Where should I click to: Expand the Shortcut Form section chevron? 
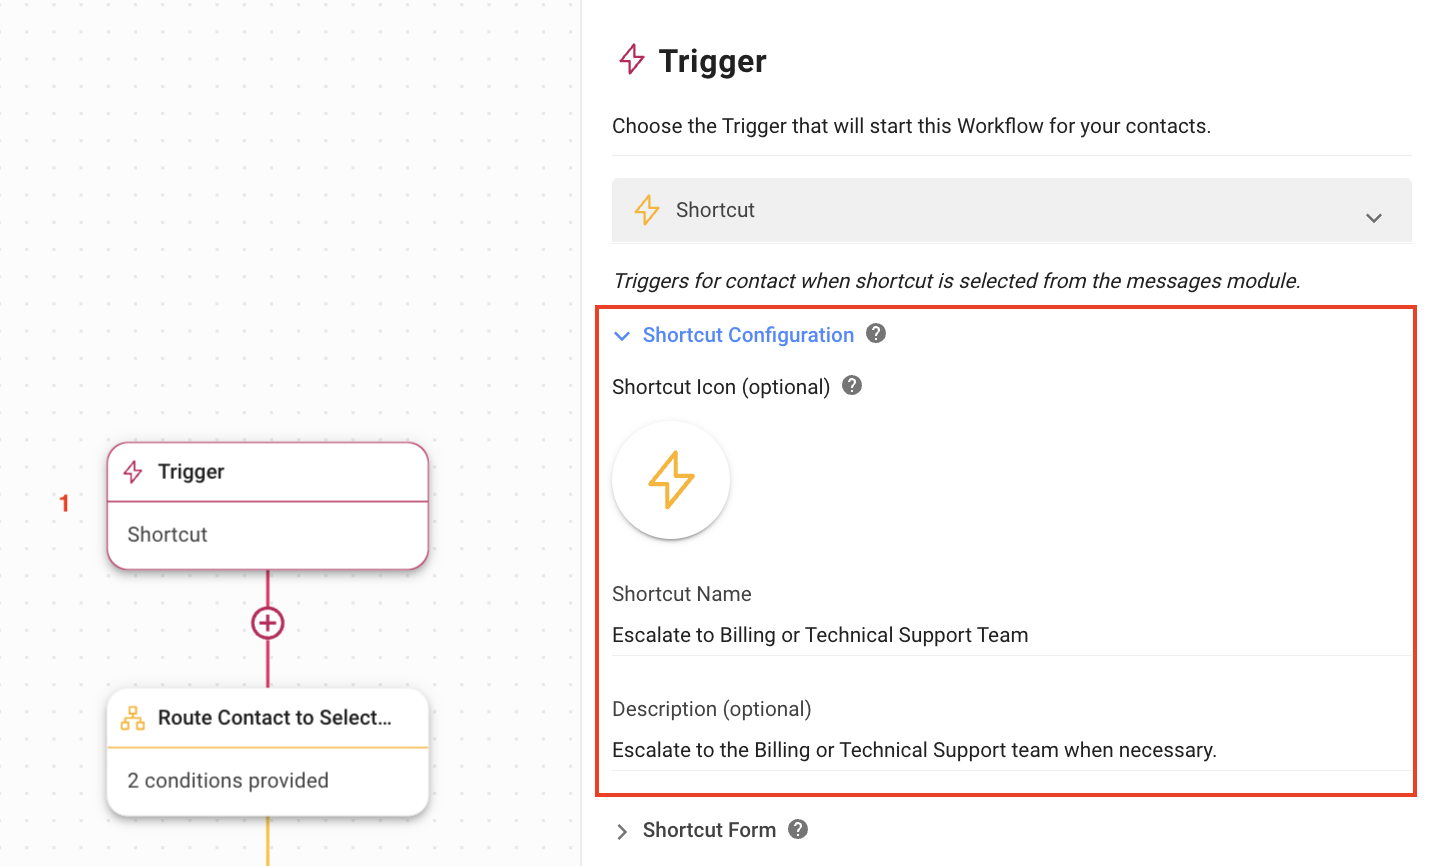(622, 831)
